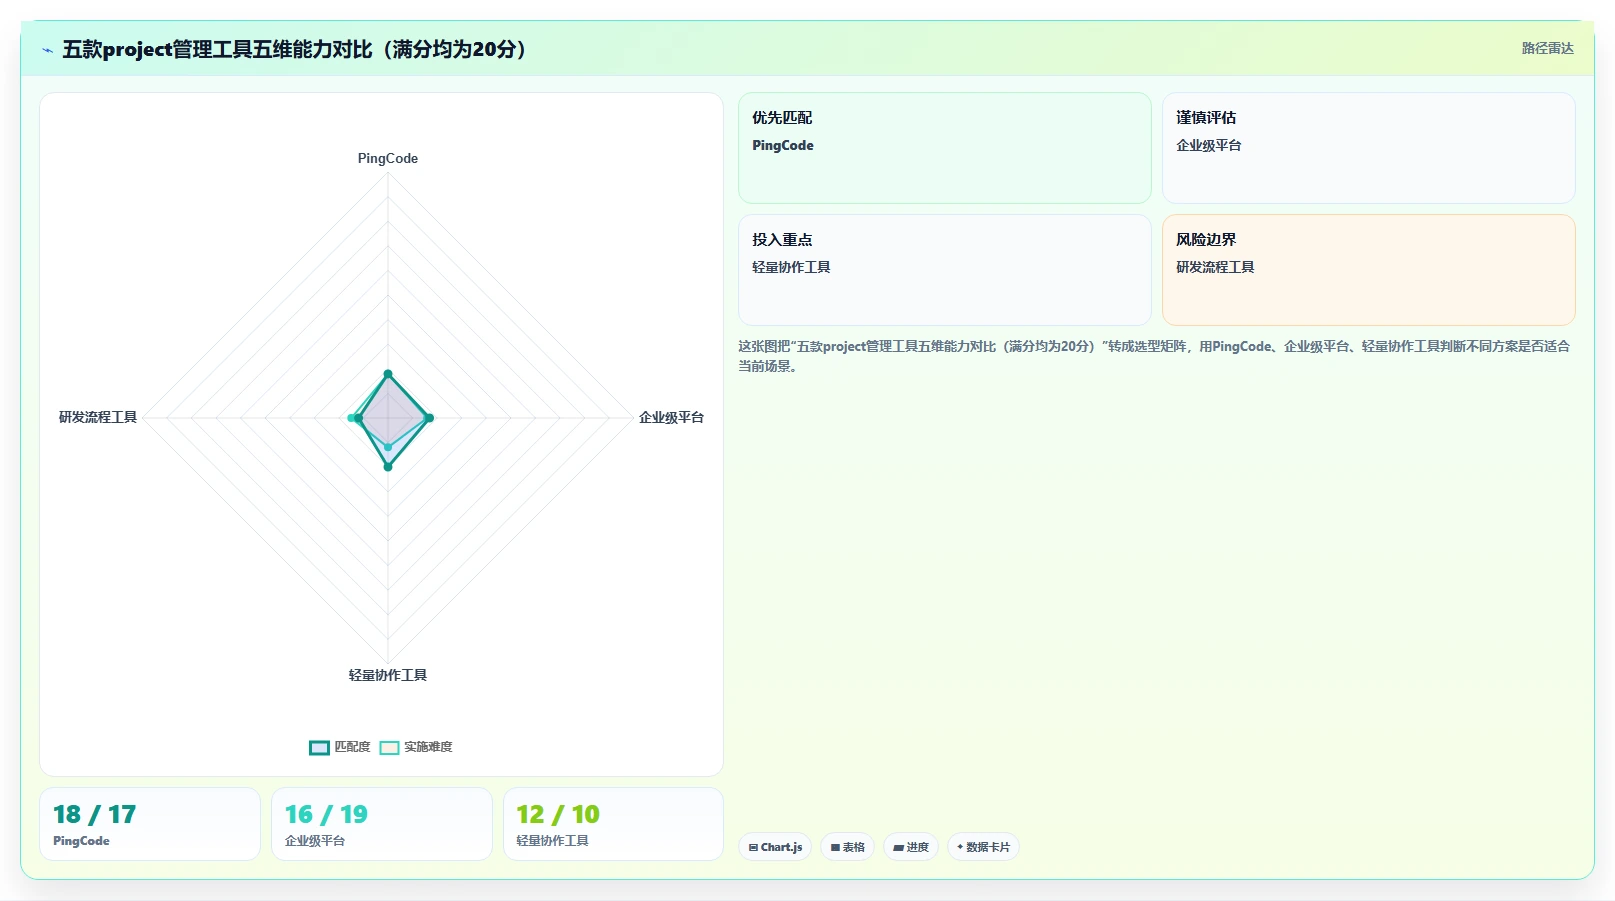Click the 谨慎评估 card heading
The image size is (1615, 901).
[x=1206, y=117]
